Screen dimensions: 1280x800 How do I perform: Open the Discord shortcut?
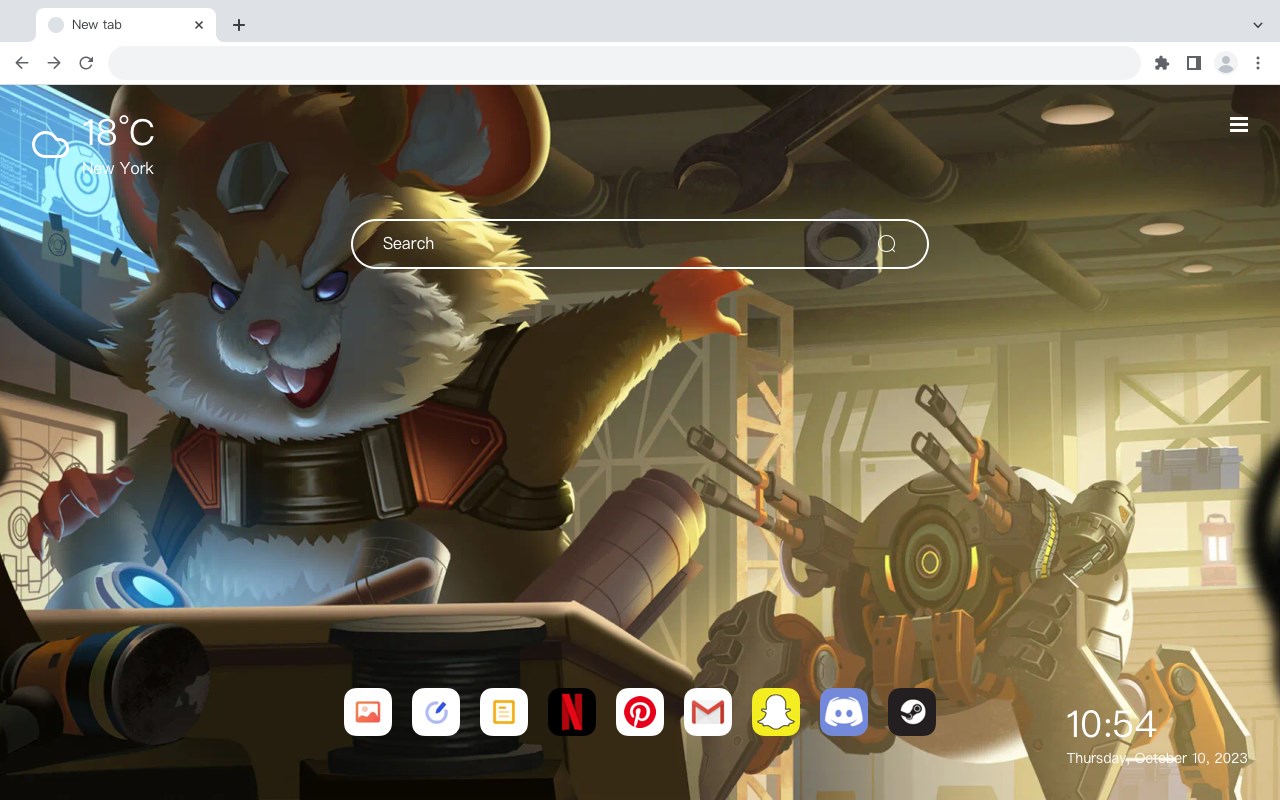[x=844, y=712]
